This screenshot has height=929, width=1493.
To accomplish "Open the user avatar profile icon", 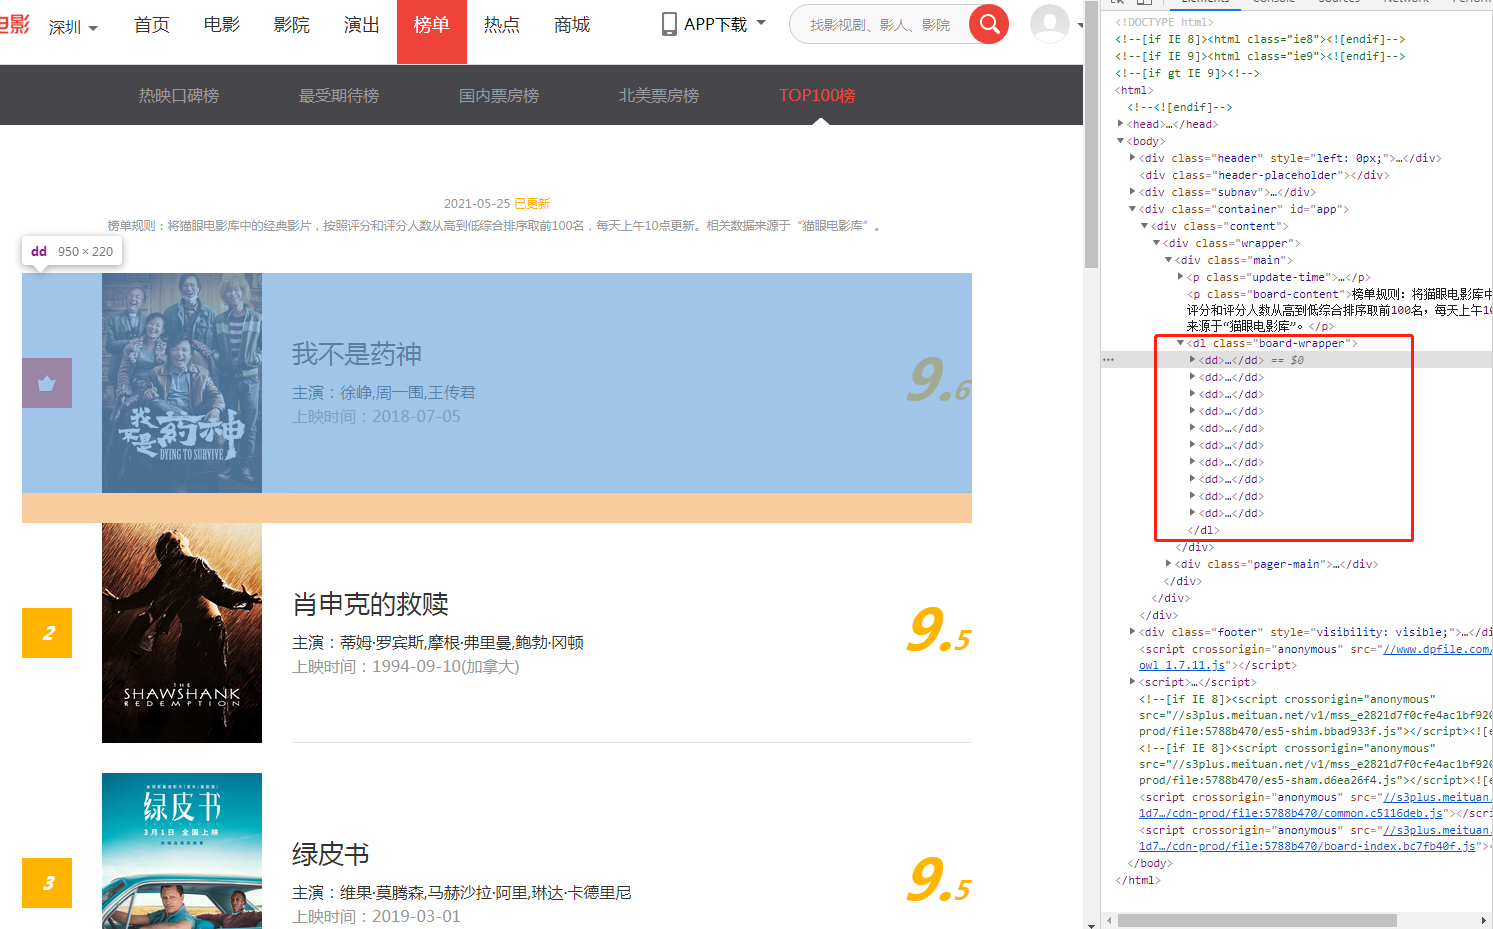I will coord(1051,26).
